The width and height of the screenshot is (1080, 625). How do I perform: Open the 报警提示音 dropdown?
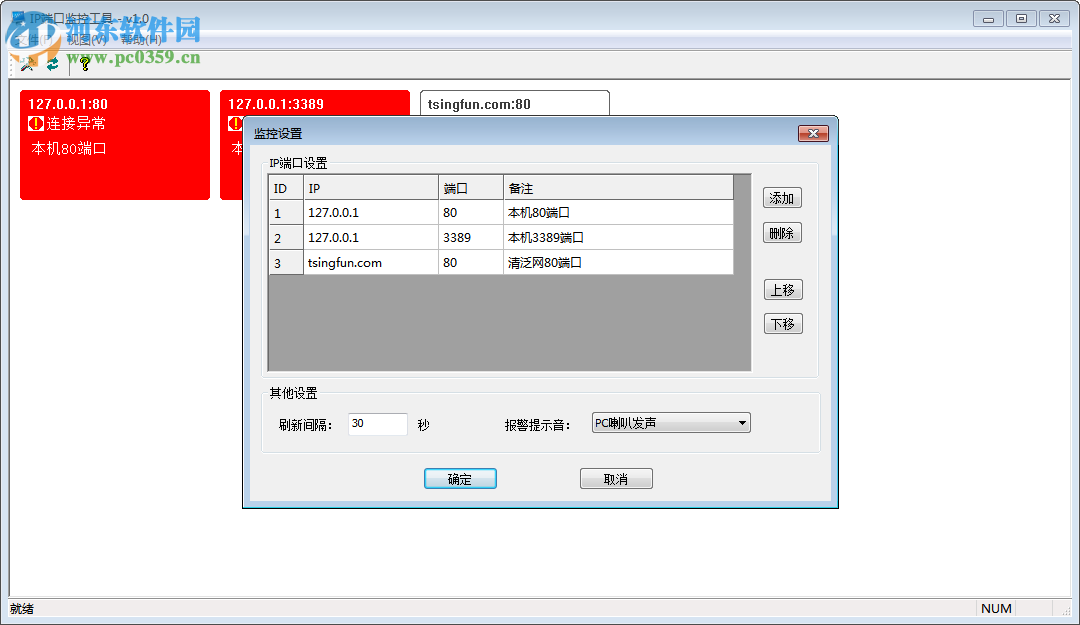click(x=741, y=422)
